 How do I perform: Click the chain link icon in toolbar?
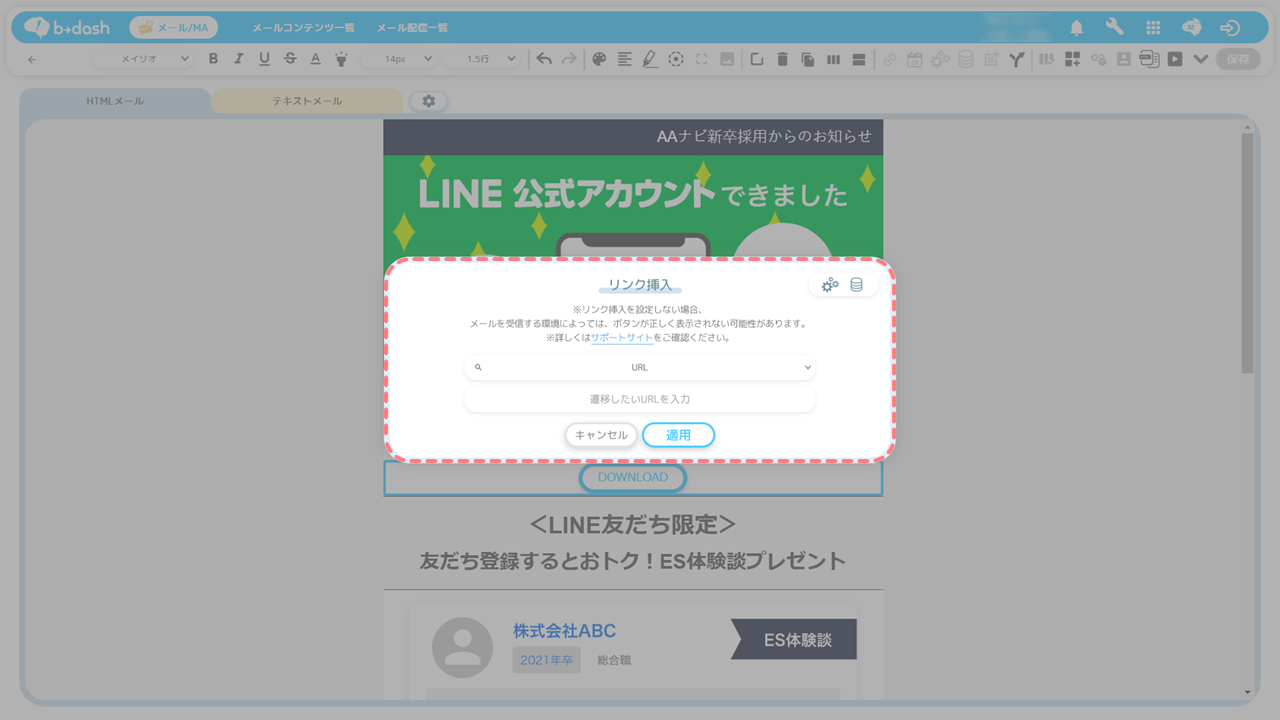coord(889,59)
